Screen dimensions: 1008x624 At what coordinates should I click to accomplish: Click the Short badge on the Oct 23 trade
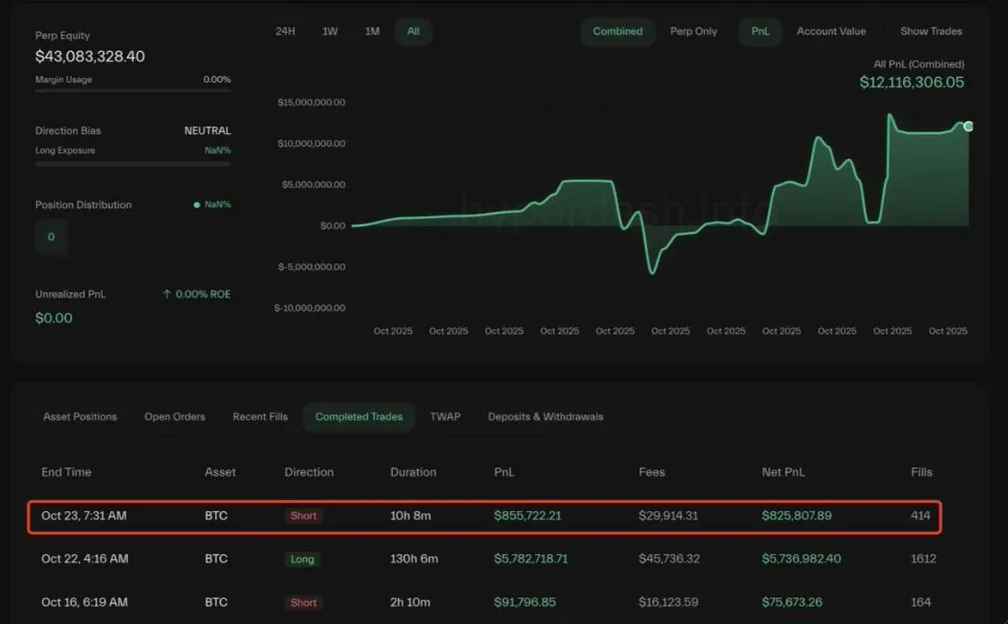[302, 515]
